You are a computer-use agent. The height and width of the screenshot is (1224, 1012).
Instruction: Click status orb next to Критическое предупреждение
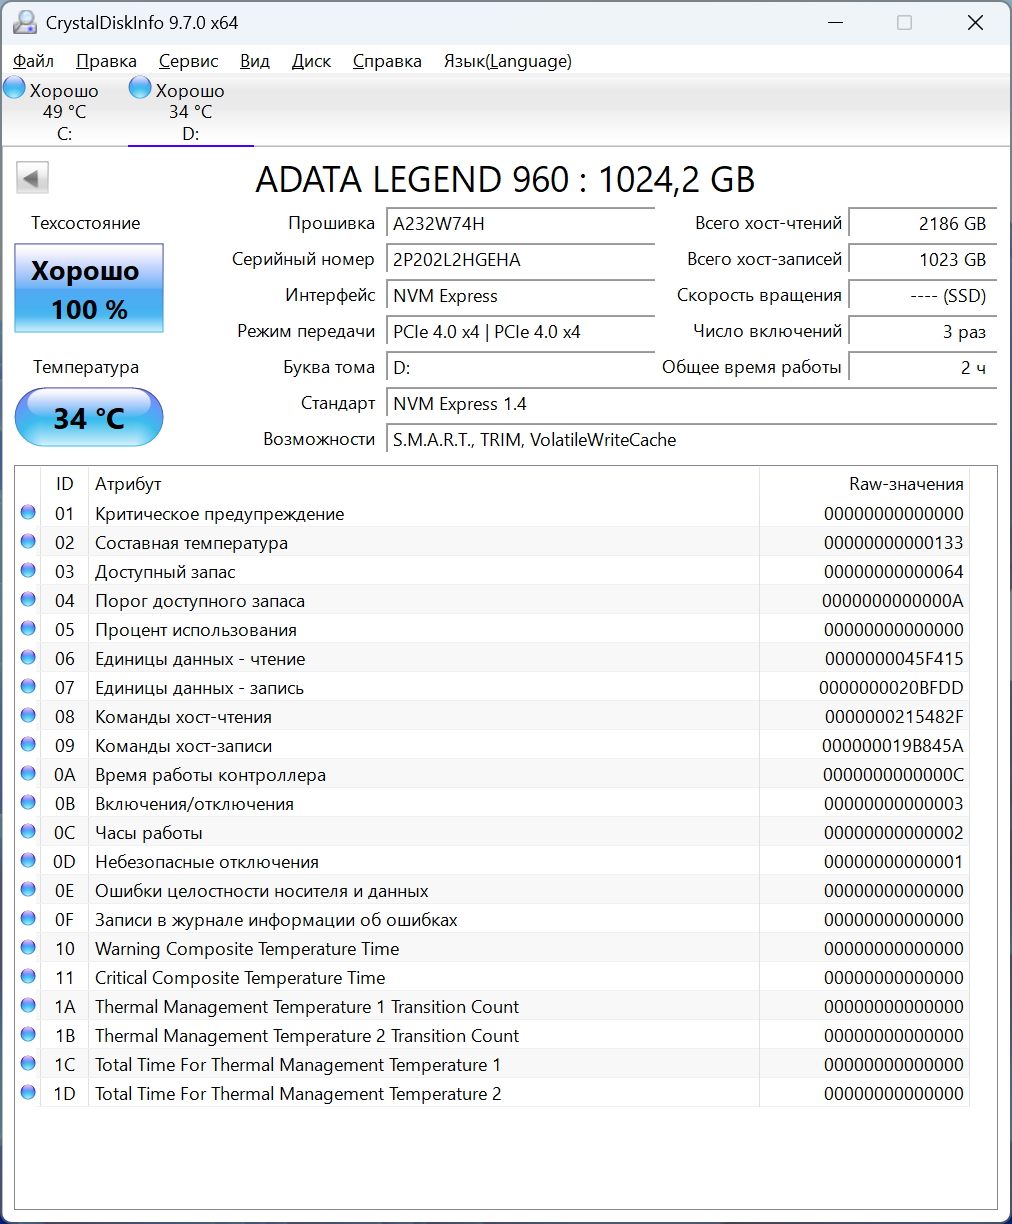pyautogui.click(x=28, y=513)
